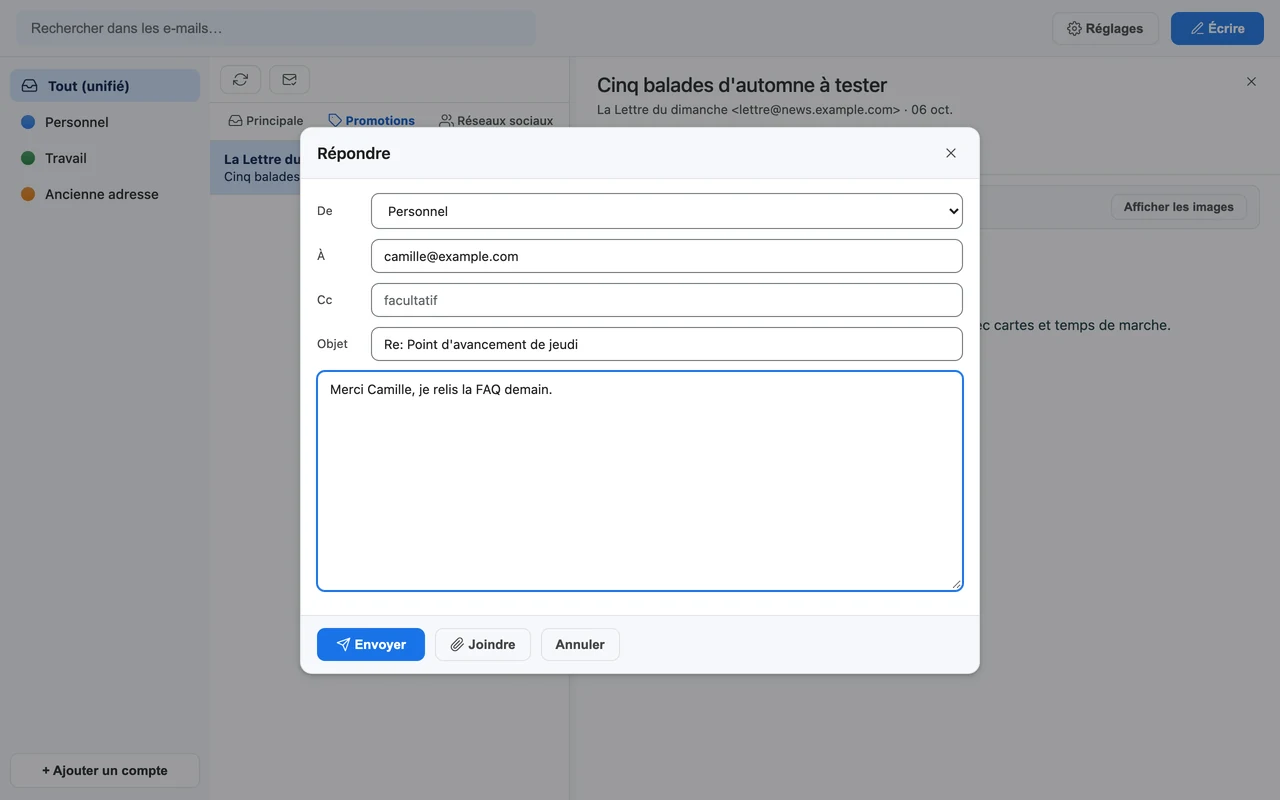This screenshot has height=800, width=1280.
Task: Open the Personnel account in sidebar
Action: (x=105, y=122)
